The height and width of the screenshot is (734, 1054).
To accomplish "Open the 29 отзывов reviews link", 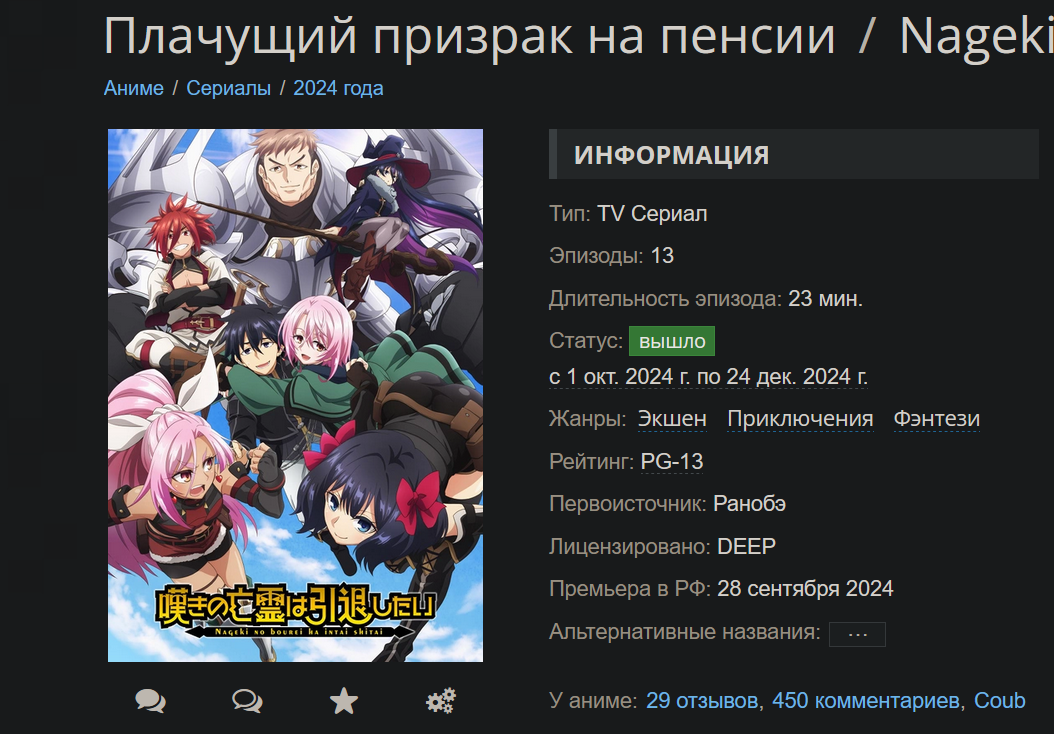I will [x=702, y=700].
